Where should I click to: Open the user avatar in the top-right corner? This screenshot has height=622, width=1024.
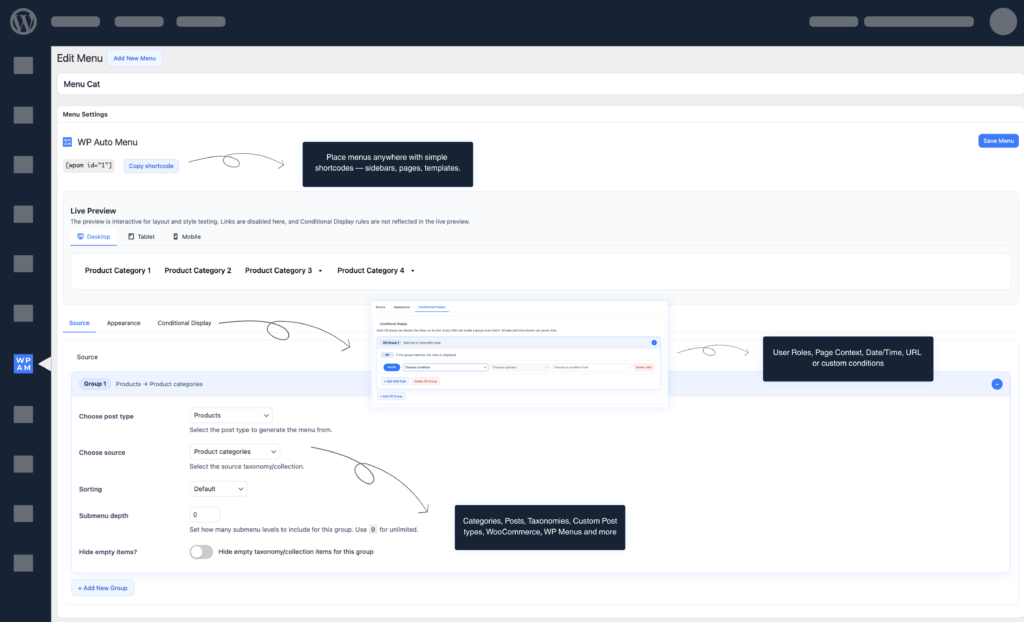click(x=1002, y=21)
